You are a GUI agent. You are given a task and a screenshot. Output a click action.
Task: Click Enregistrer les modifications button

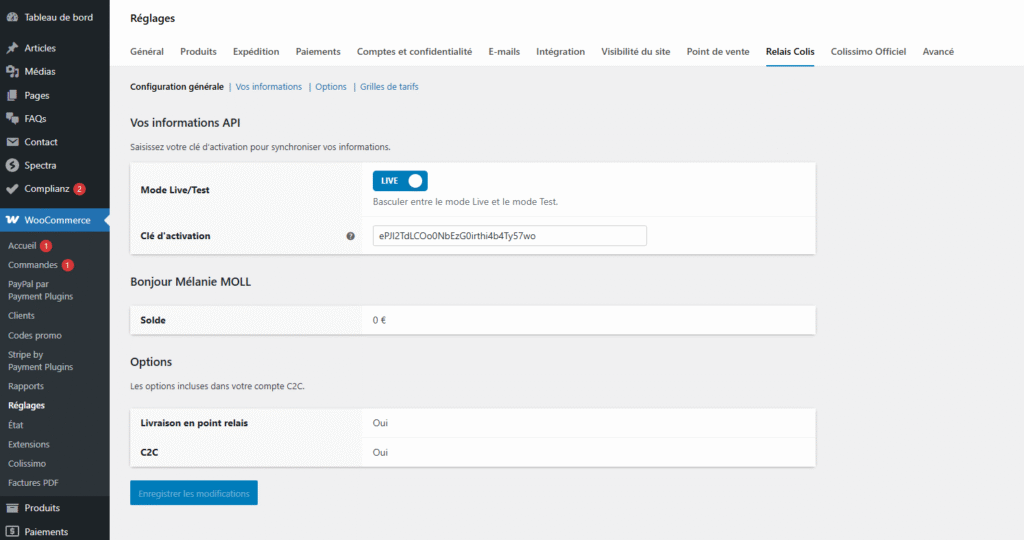point(194,493)
